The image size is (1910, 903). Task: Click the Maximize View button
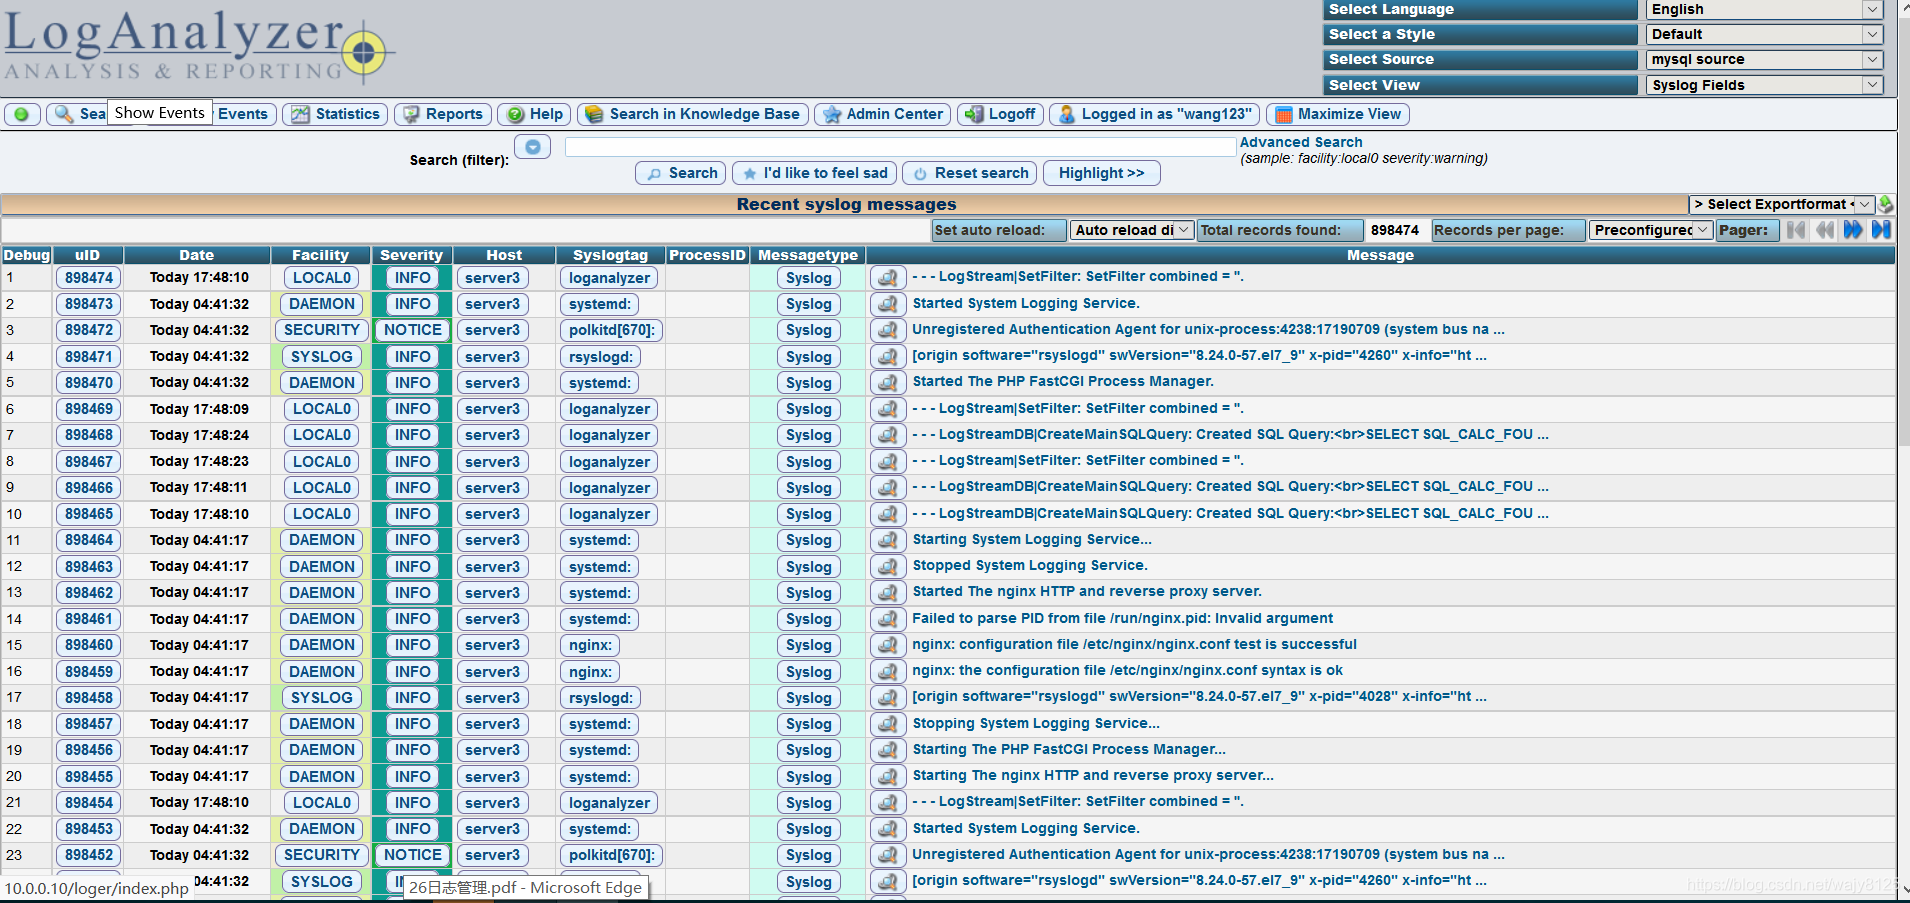coord(1338,114)
